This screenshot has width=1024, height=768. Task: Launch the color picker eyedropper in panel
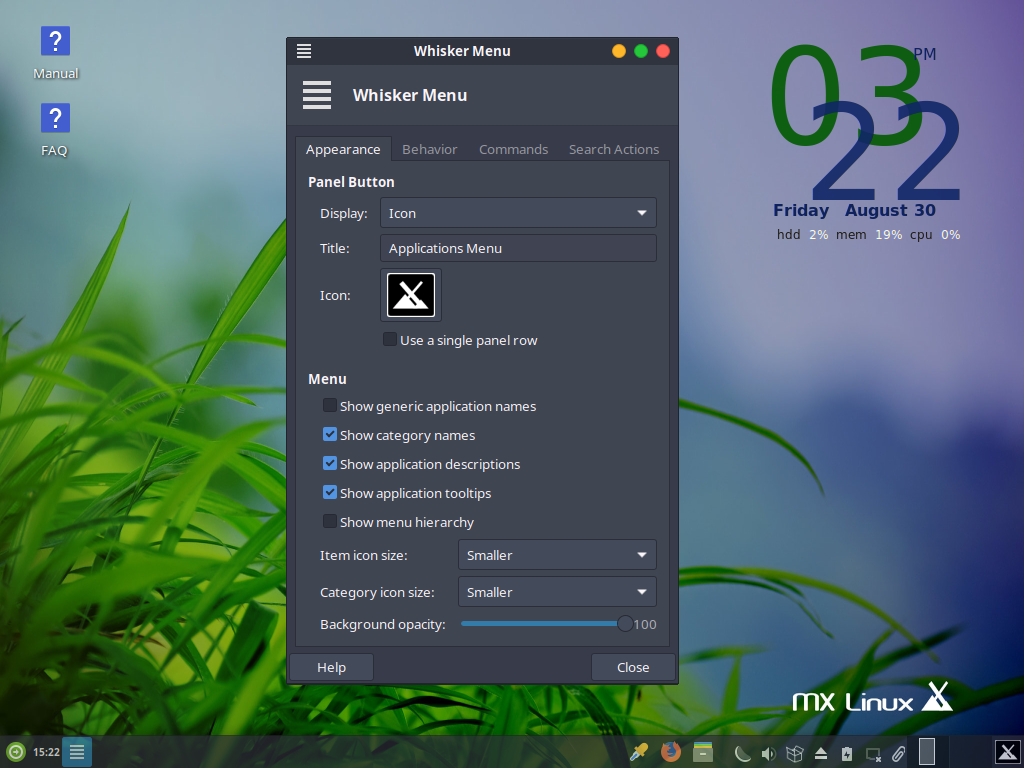[x=638, y=752]
